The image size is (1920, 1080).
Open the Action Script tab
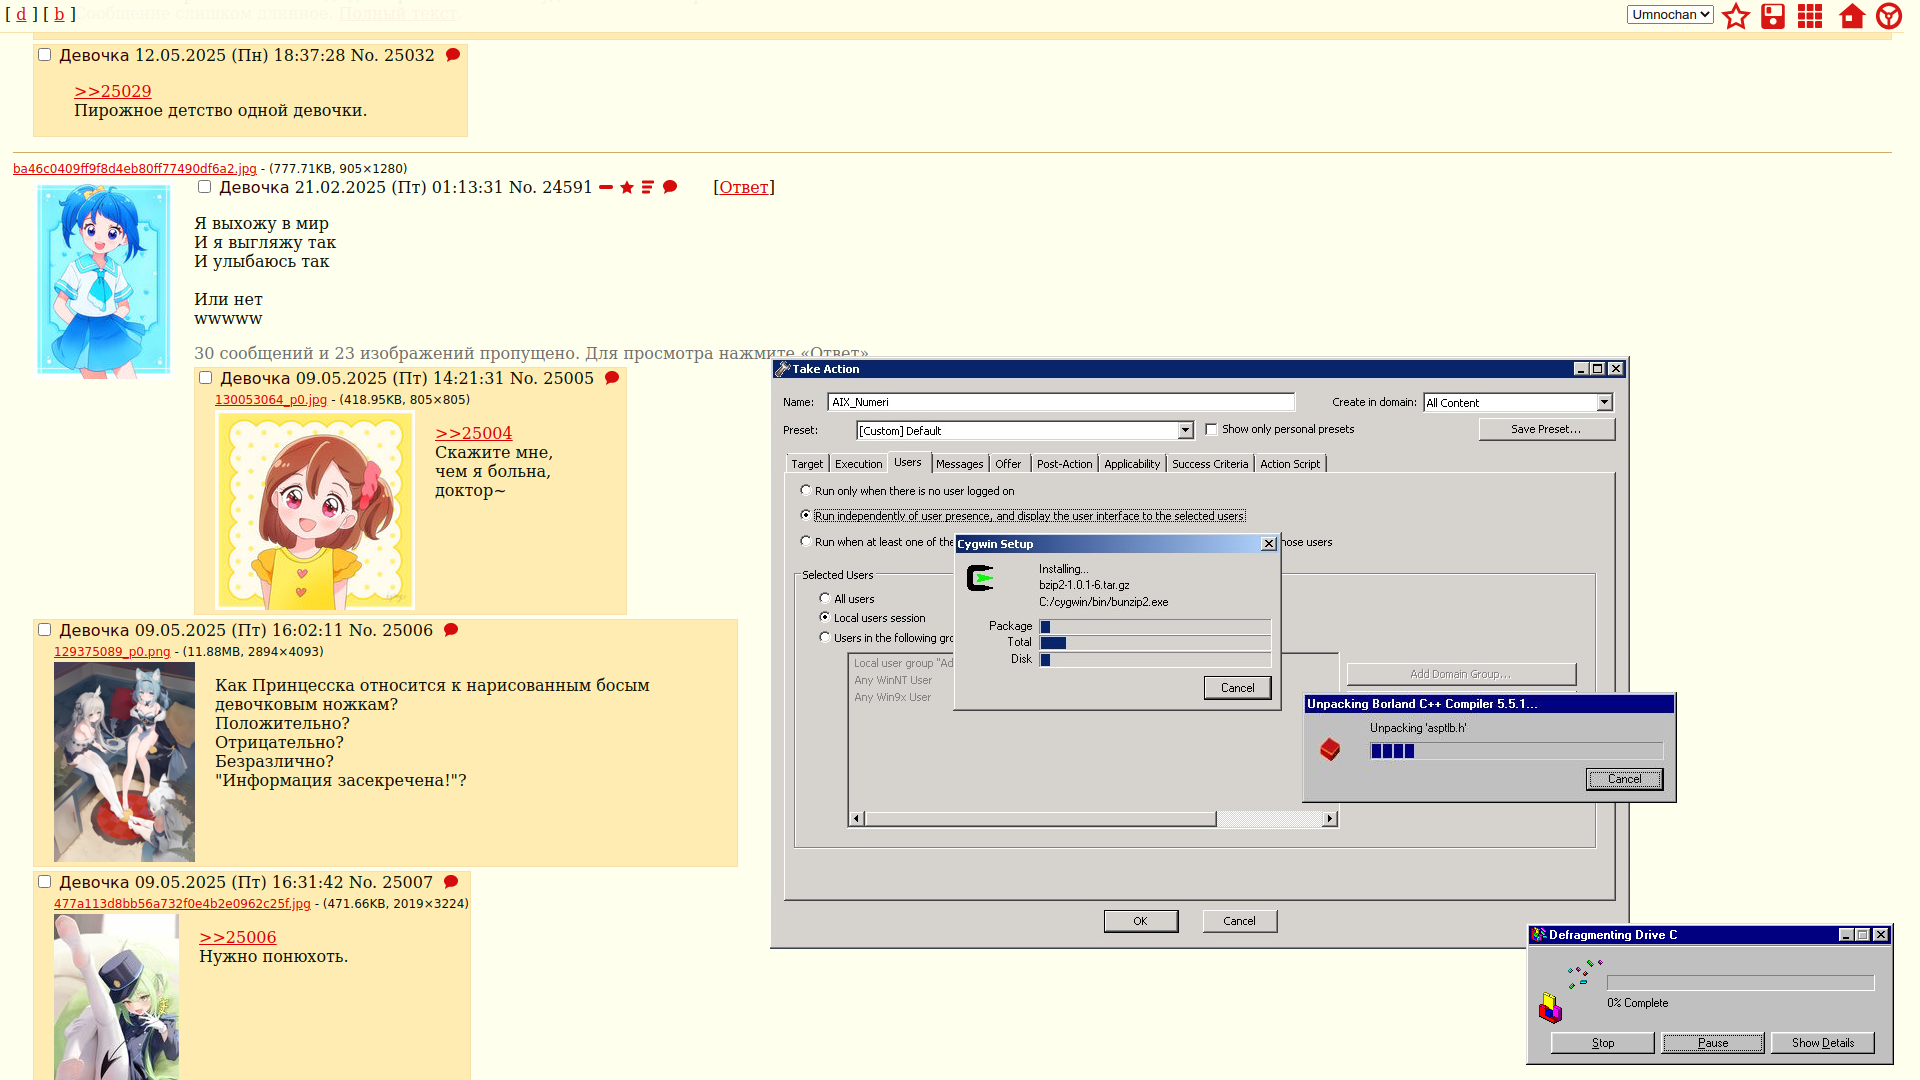tap(1289, 464)
